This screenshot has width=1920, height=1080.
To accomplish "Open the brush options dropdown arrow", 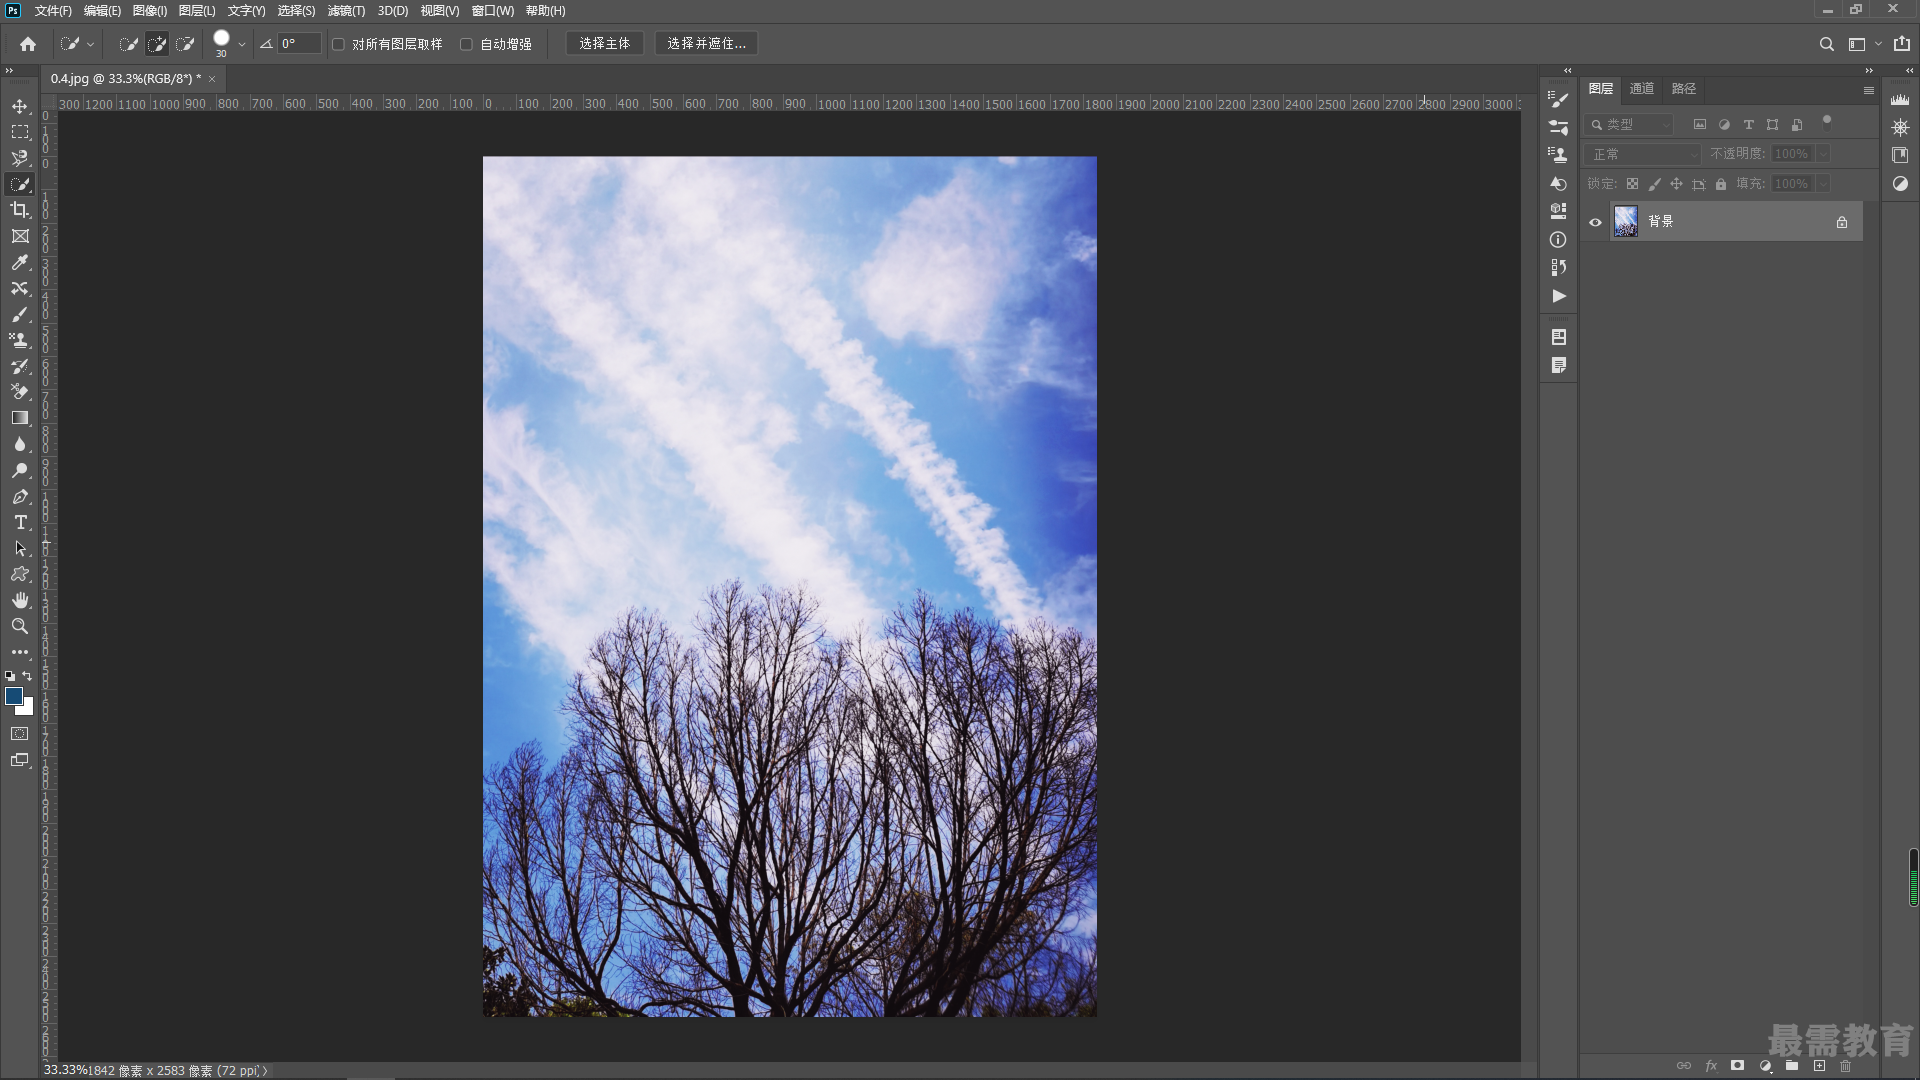I will click(x=242, y=44).
